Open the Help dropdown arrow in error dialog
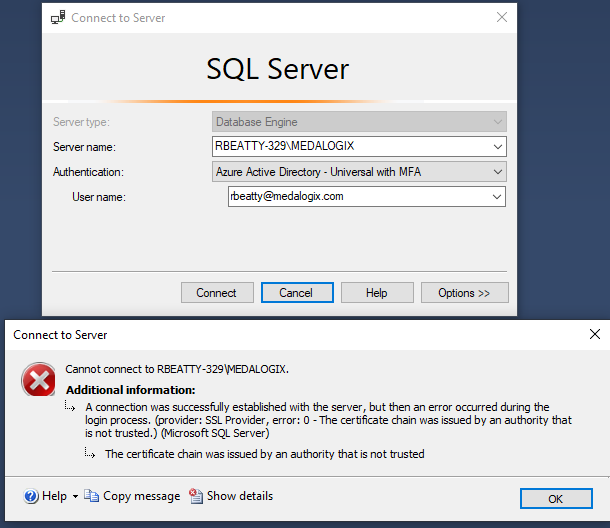This screenshot has width=610, height=528. click(x=75, y=496)
